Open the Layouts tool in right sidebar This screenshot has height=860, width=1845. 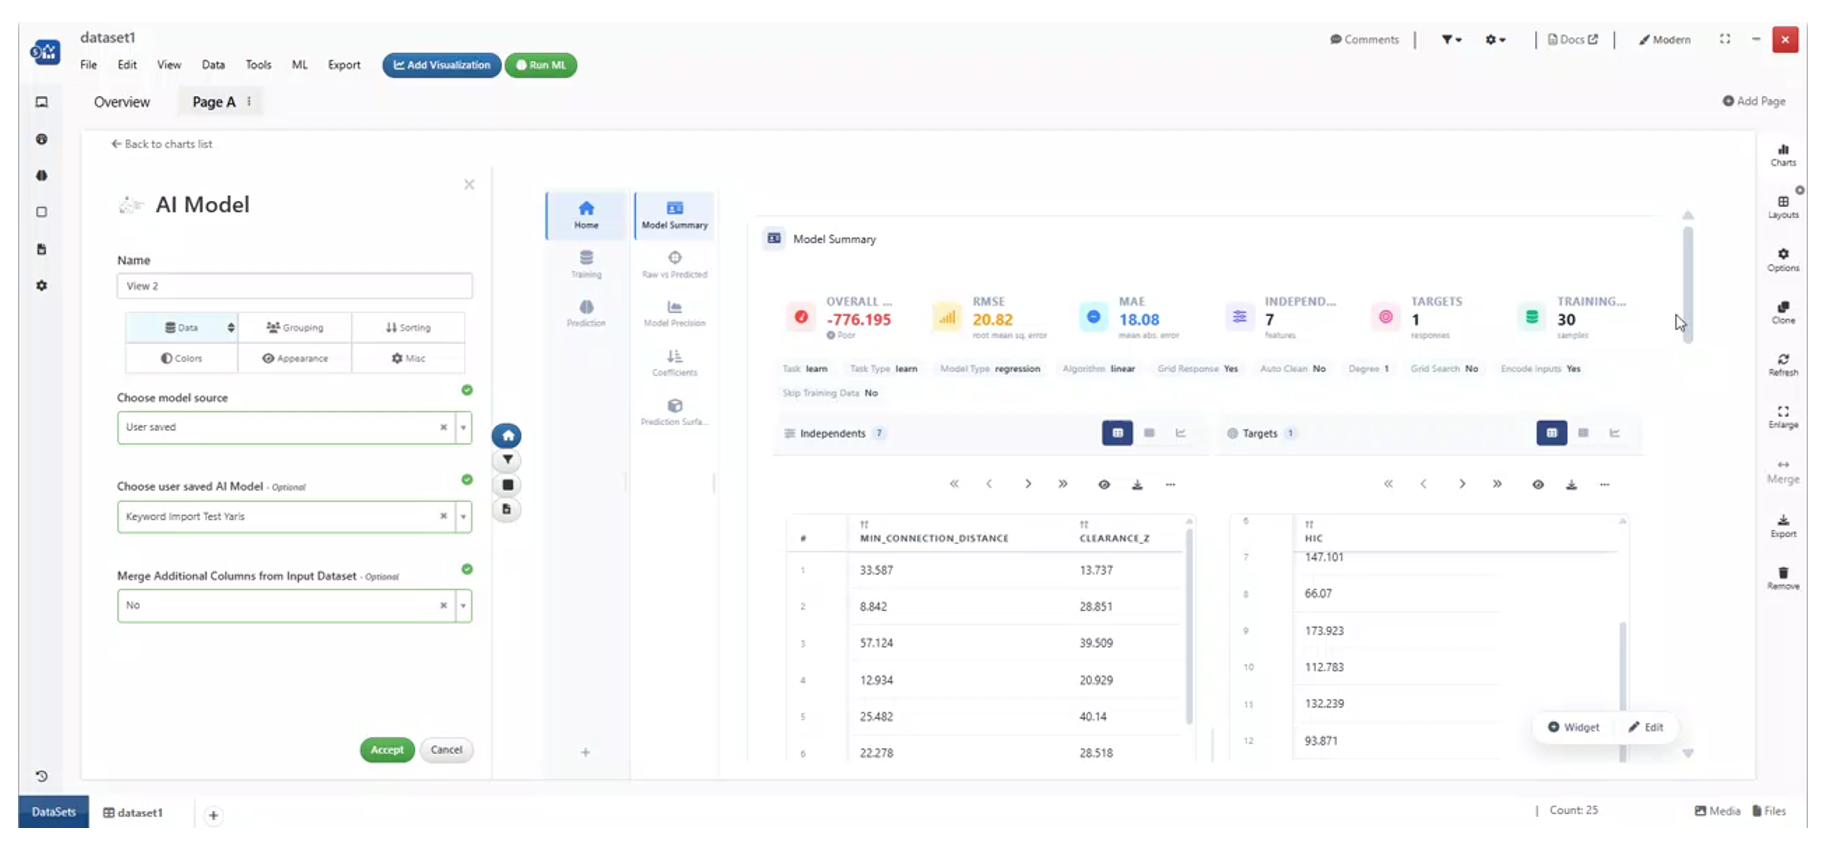[x=1783, y=207]
